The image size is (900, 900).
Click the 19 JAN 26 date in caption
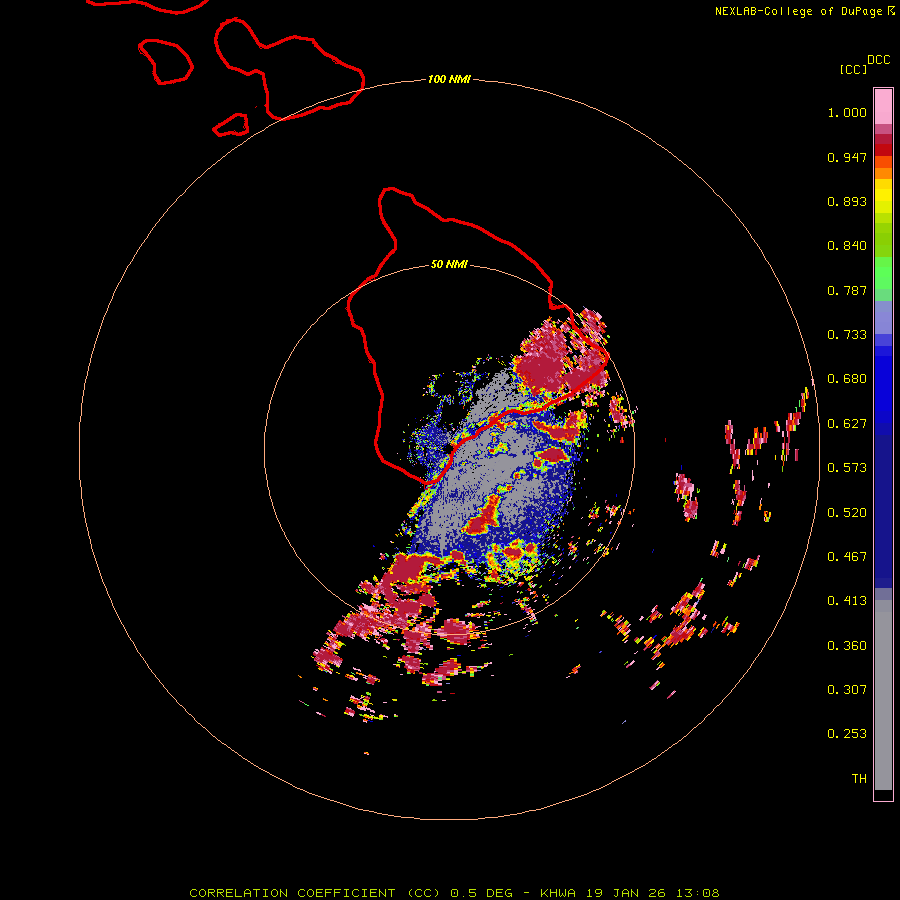pos(627,893)
